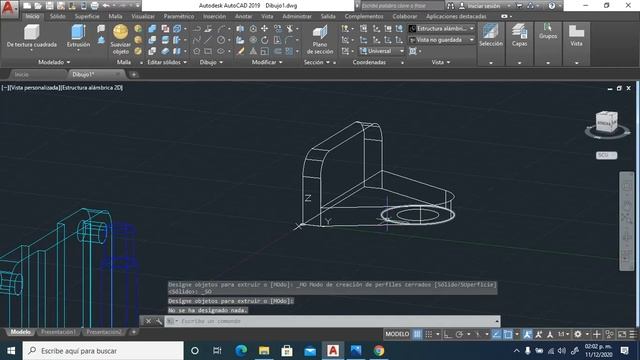Switch to the Superficie ribbon tab
The width and height of the screenshot is (640, 360).
(x=87, y=16)
